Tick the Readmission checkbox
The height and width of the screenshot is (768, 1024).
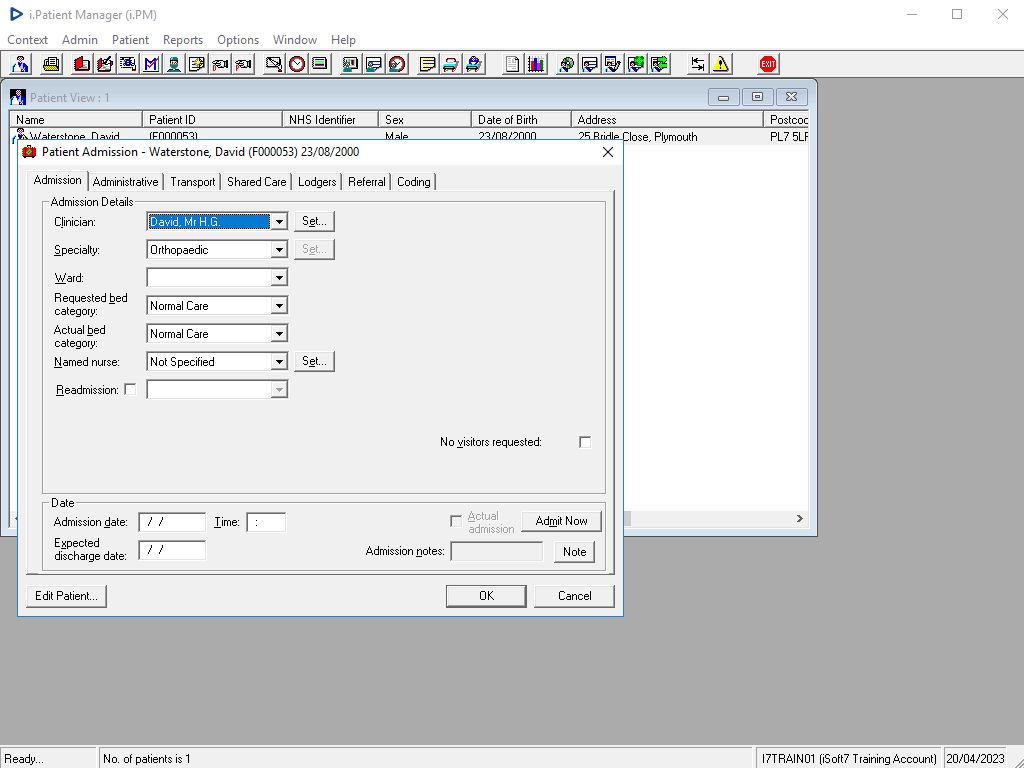point(130,389)
